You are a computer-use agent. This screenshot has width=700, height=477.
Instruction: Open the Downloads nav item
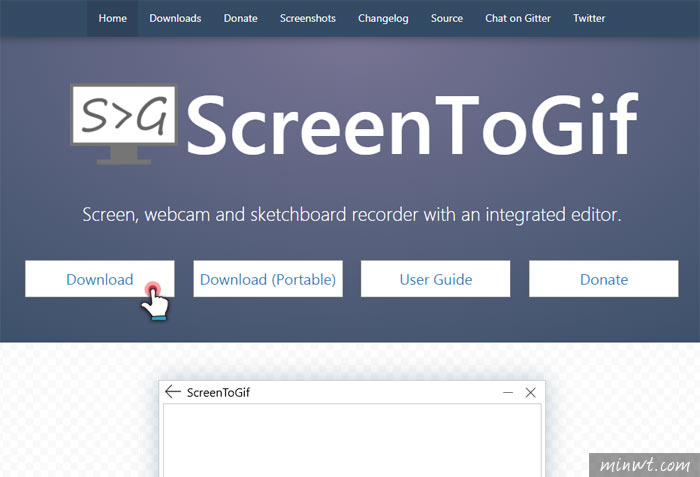coord(175,18)
